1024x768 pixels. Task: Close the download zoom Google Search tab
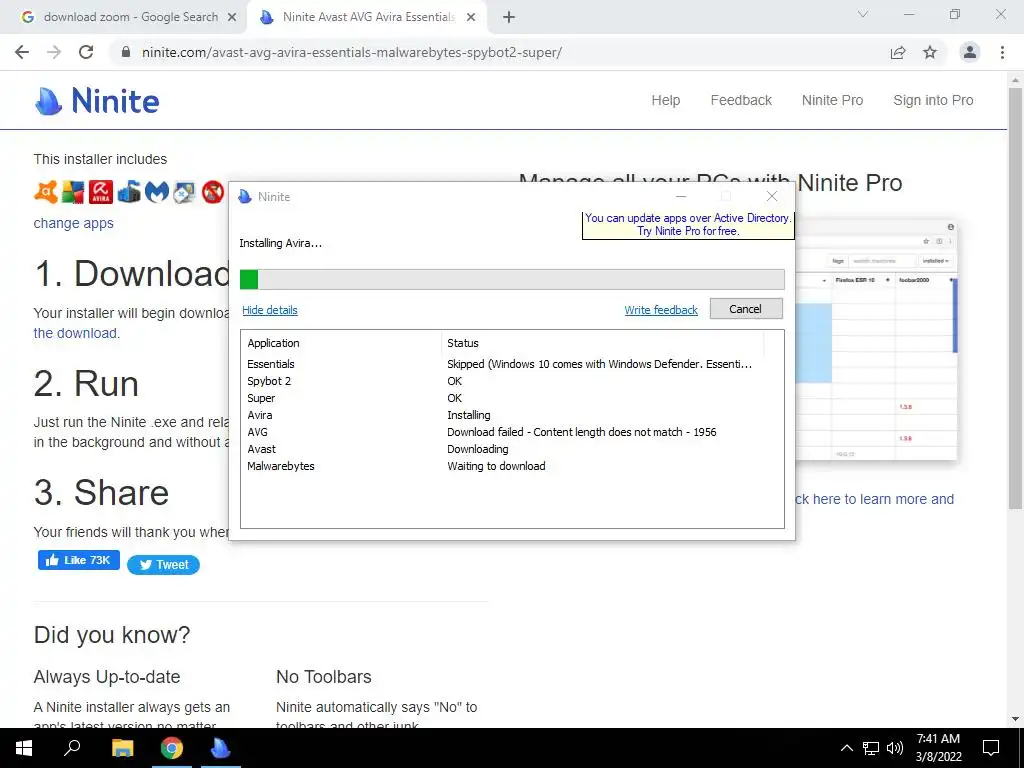point(232,18)
